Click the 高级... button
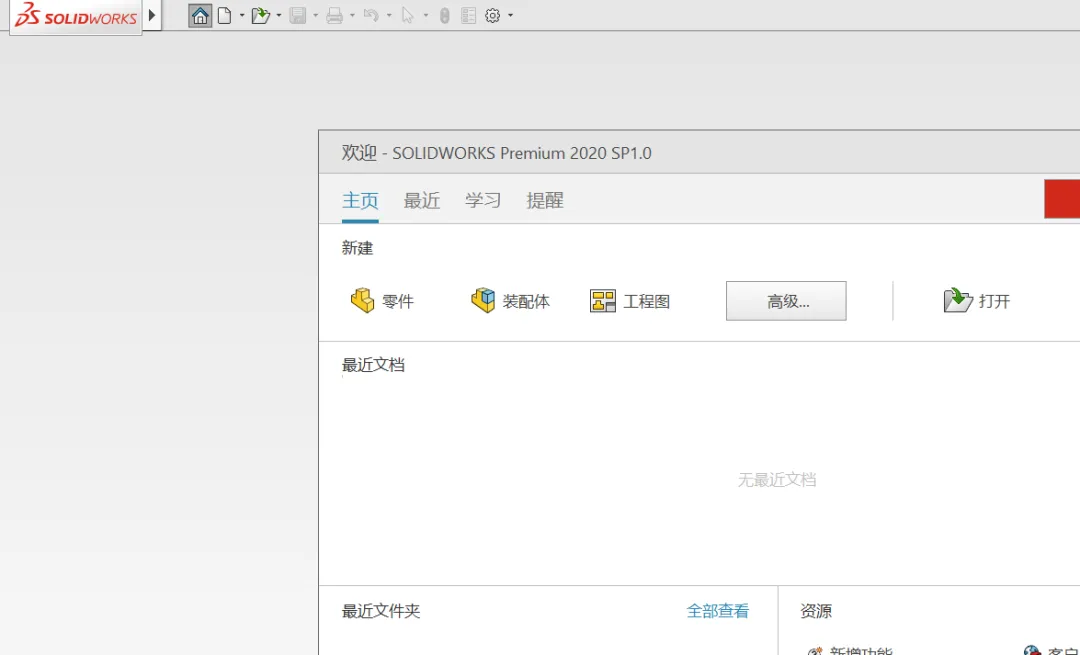The image size is (1080, 655). pos(786,301)
